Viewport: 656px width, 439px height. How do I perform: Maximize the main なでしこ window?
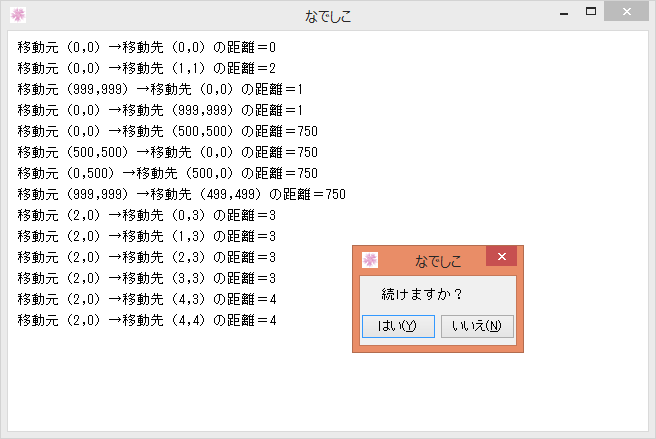tap(591, 12)
